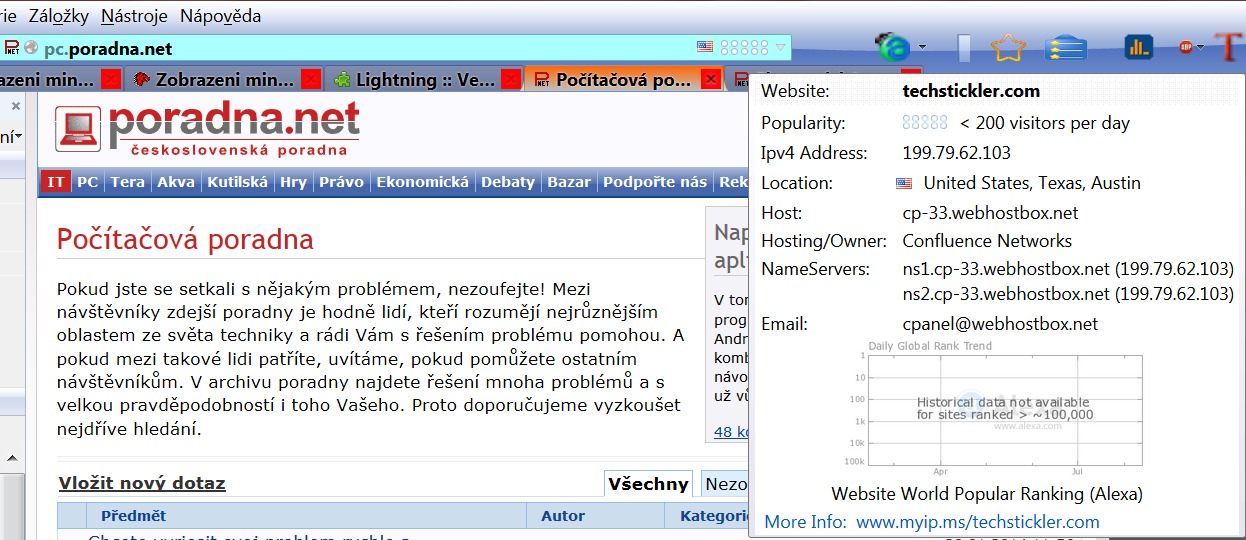Click the host cp-33.webhostbox.net value
Viewport: 1246px width, 540px height.
[x=991, y=213]
